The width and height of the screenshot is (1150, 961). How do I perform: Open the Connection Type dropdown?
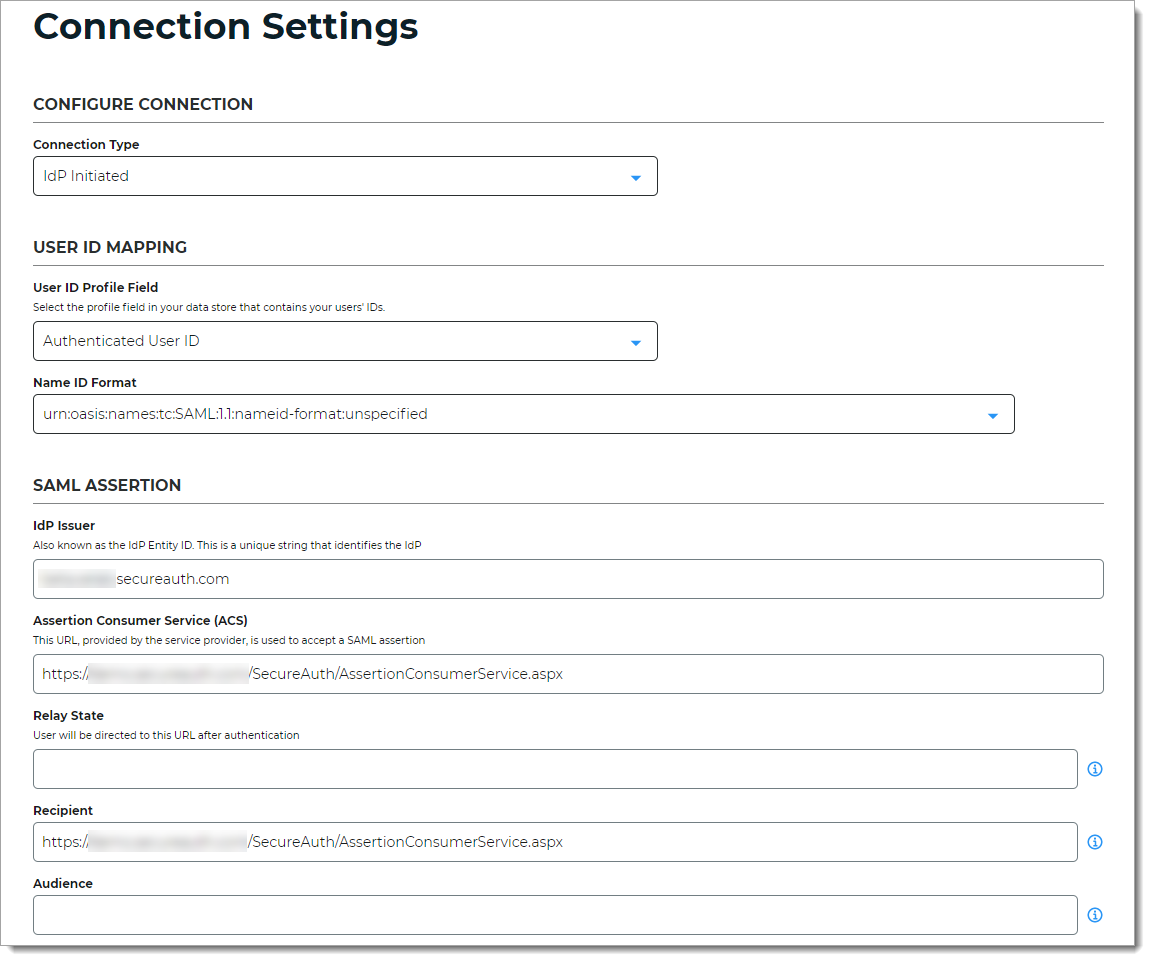coord(345,176)
